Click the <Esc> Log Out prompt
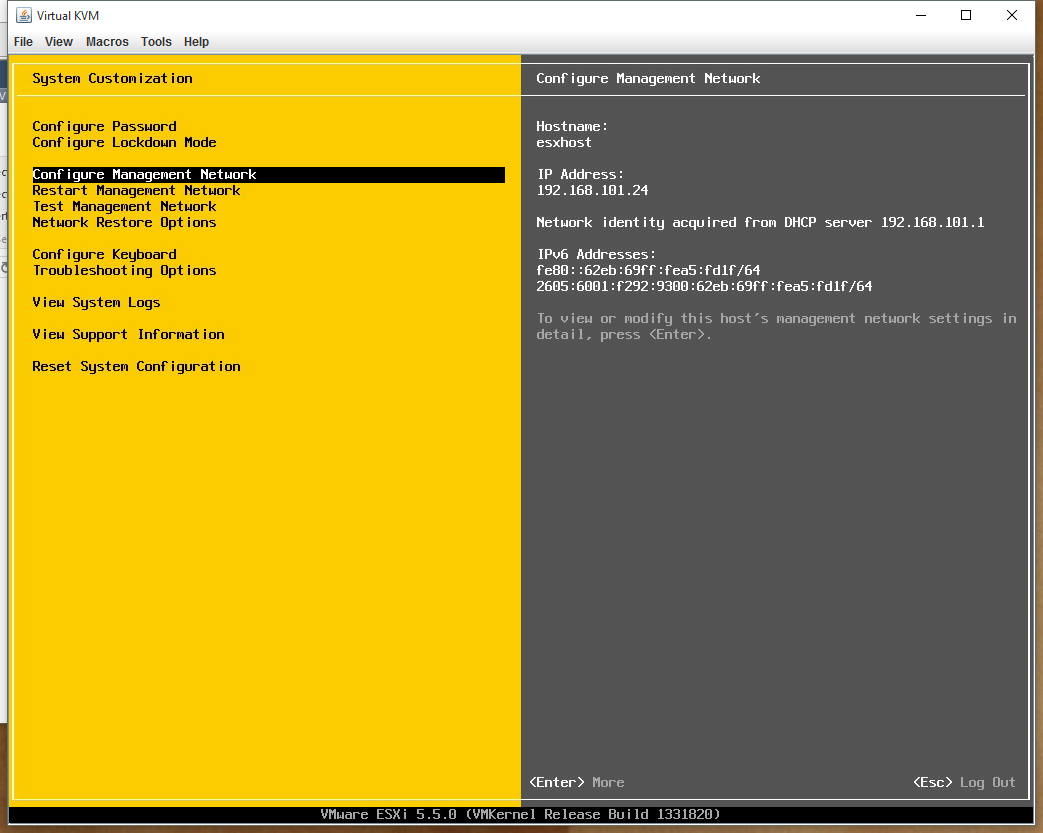The height and width of the screenshot is (833, 1043). pos(964,783)
